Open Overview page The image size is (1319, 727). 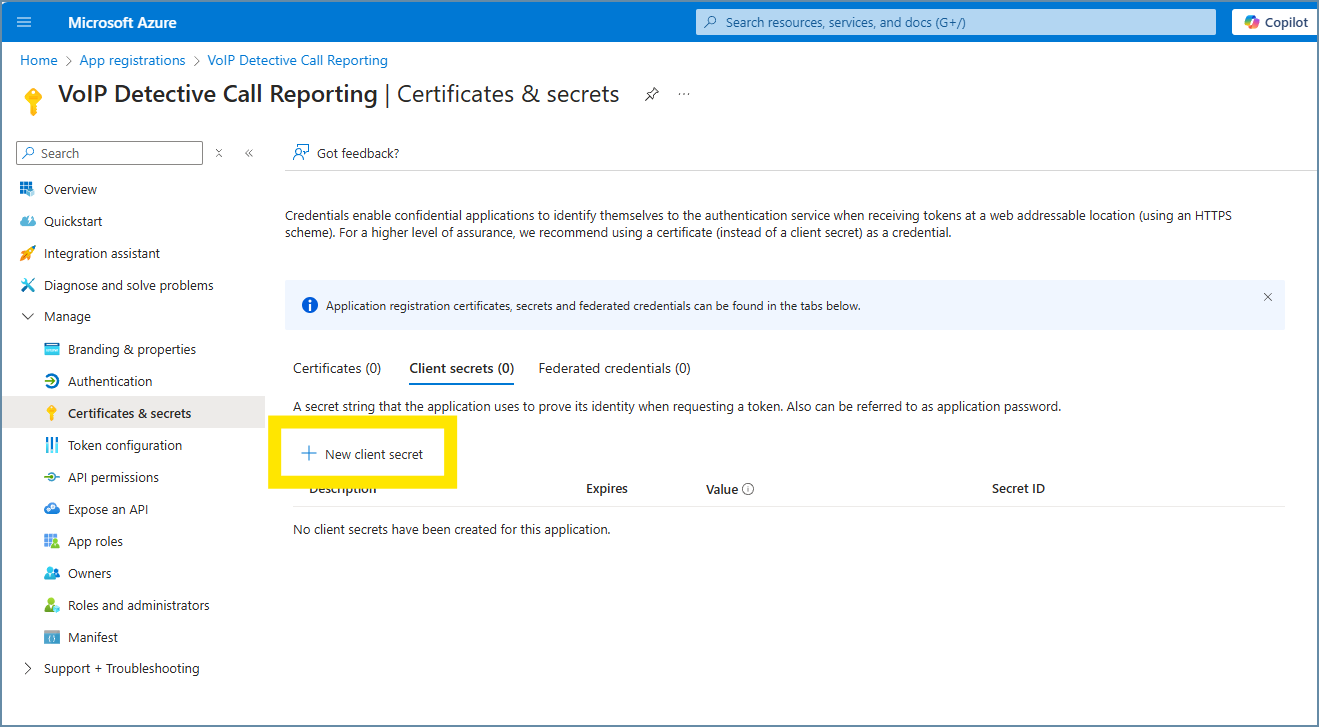tap(70, 189)
